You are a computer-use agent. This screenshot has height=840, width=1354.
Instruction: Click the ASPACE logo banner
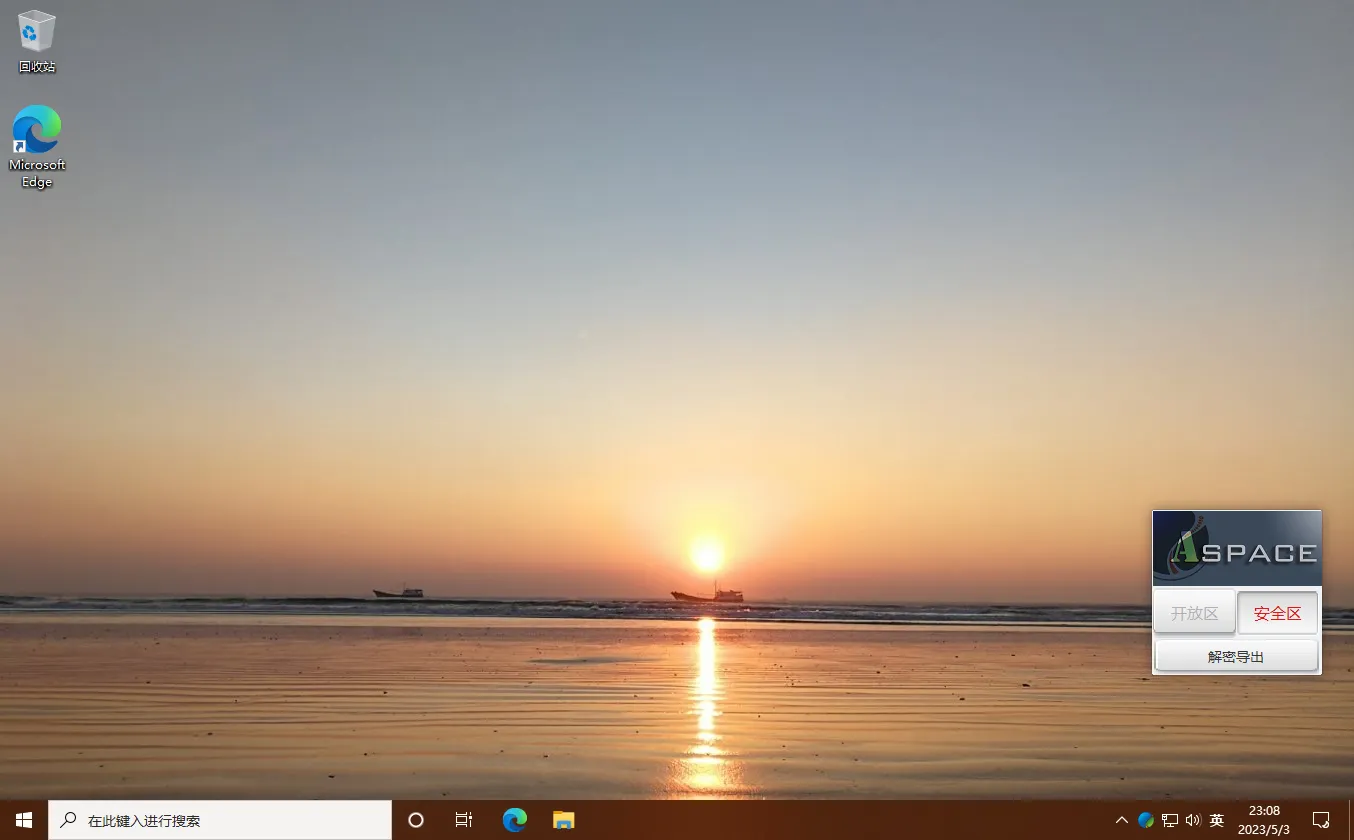(1237, 547)
